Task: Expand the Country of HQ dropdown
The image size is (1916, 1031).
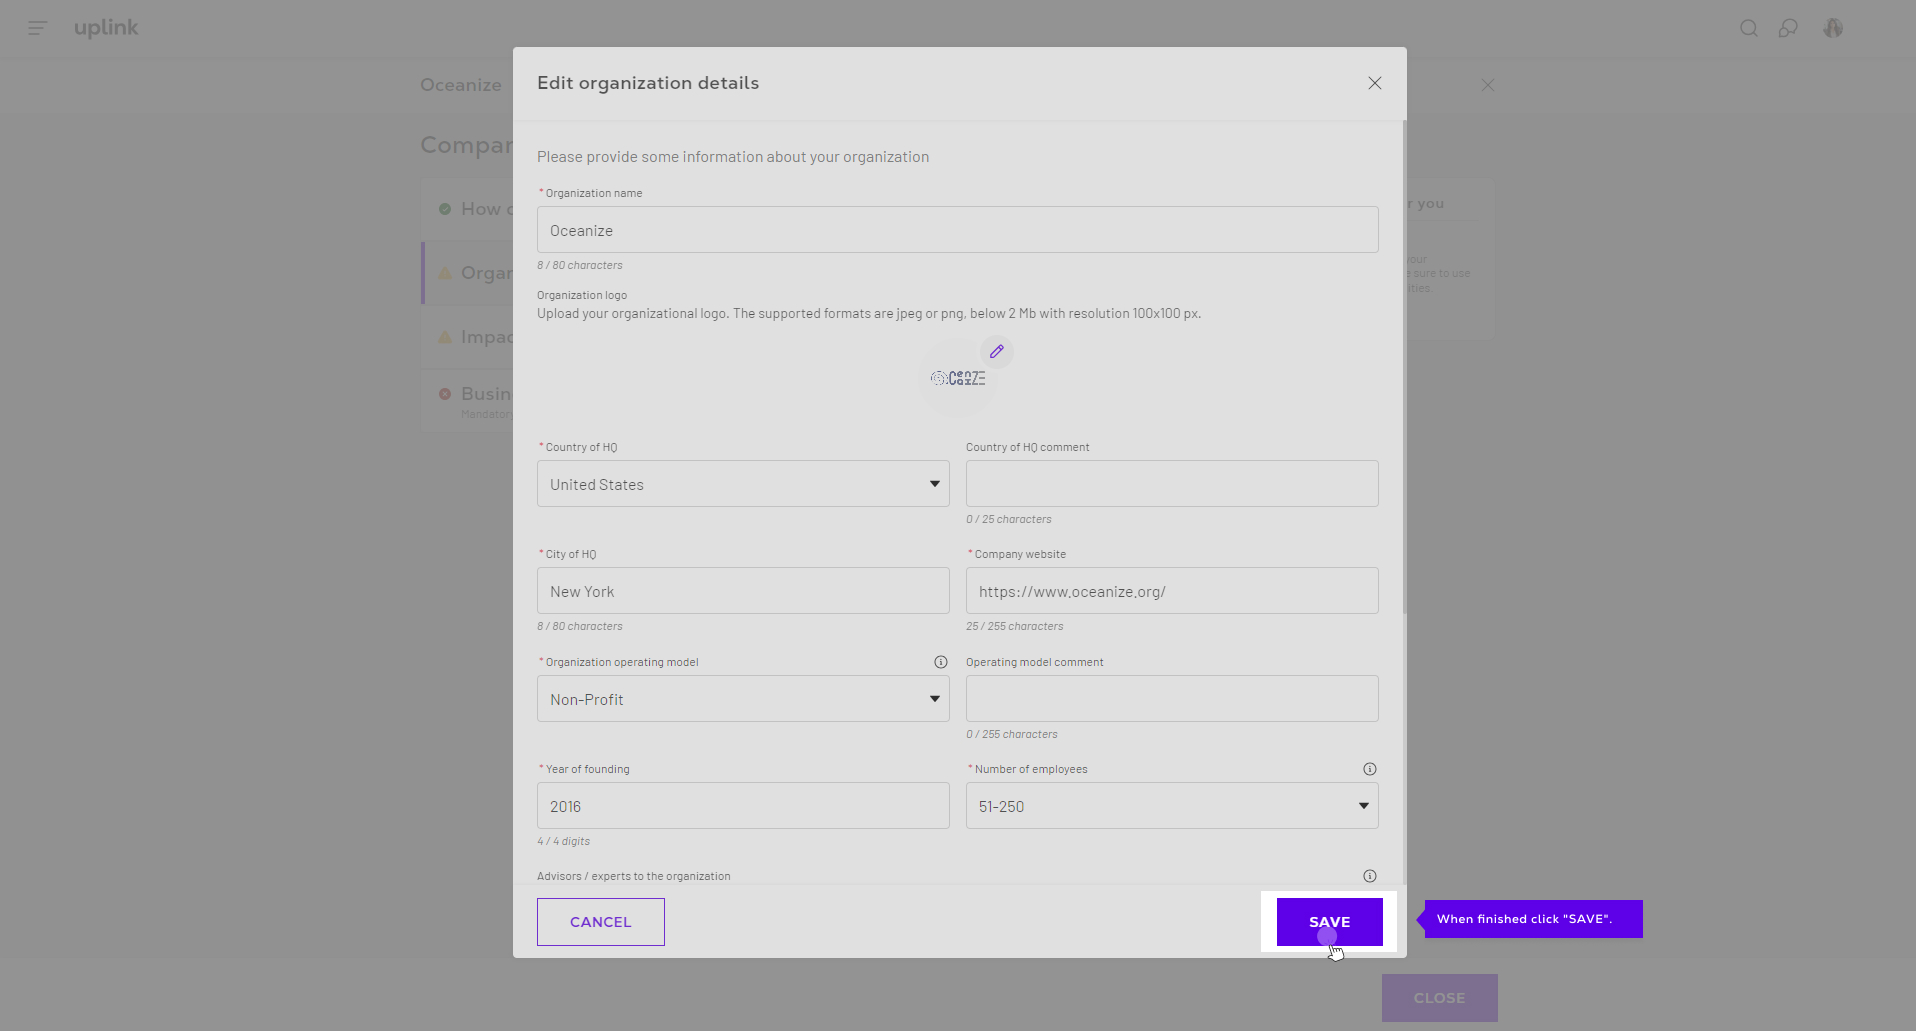Action: (743, 484)
